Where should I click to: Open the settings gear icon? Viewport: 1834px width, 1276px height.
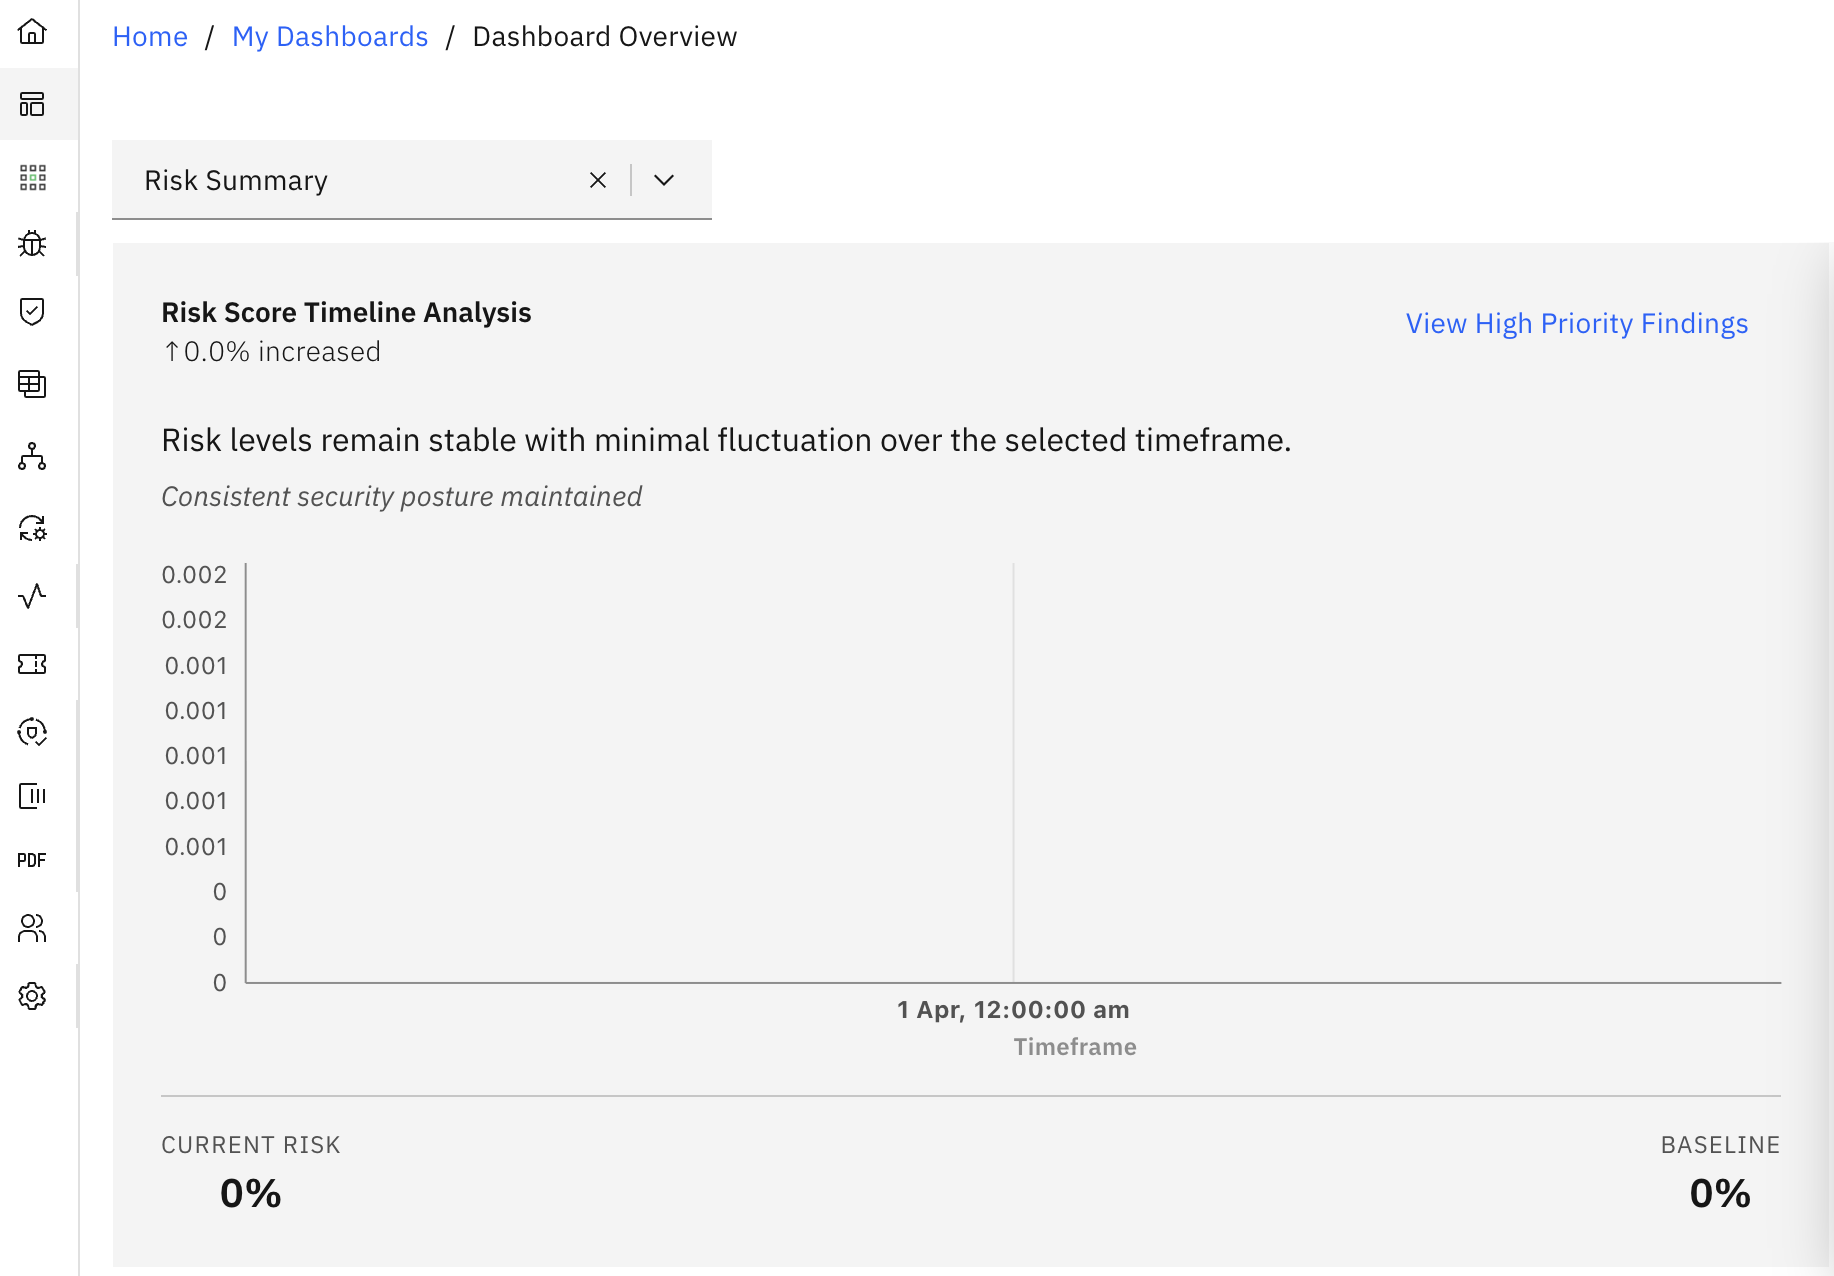[32, 996]
